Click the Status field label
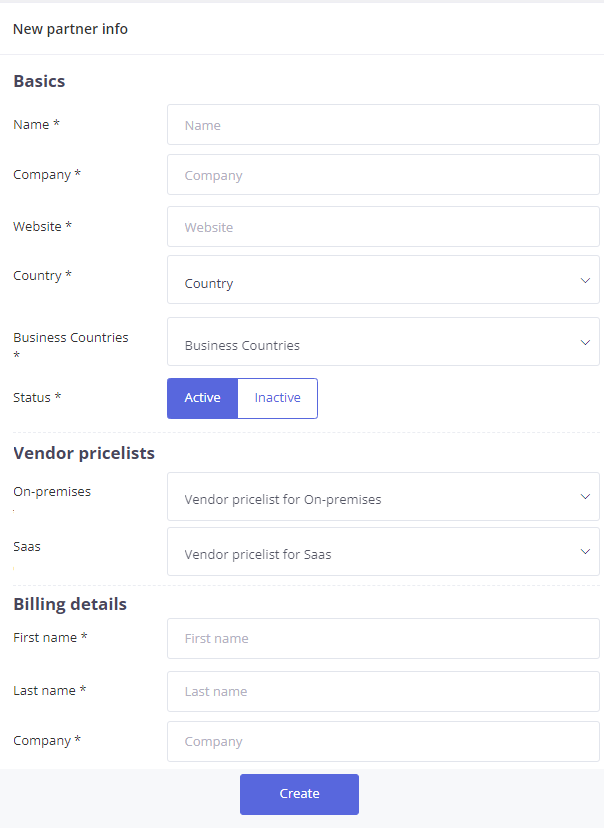This screenshot has width=604, height=828. pyautogui.click(x=37, y=398)
